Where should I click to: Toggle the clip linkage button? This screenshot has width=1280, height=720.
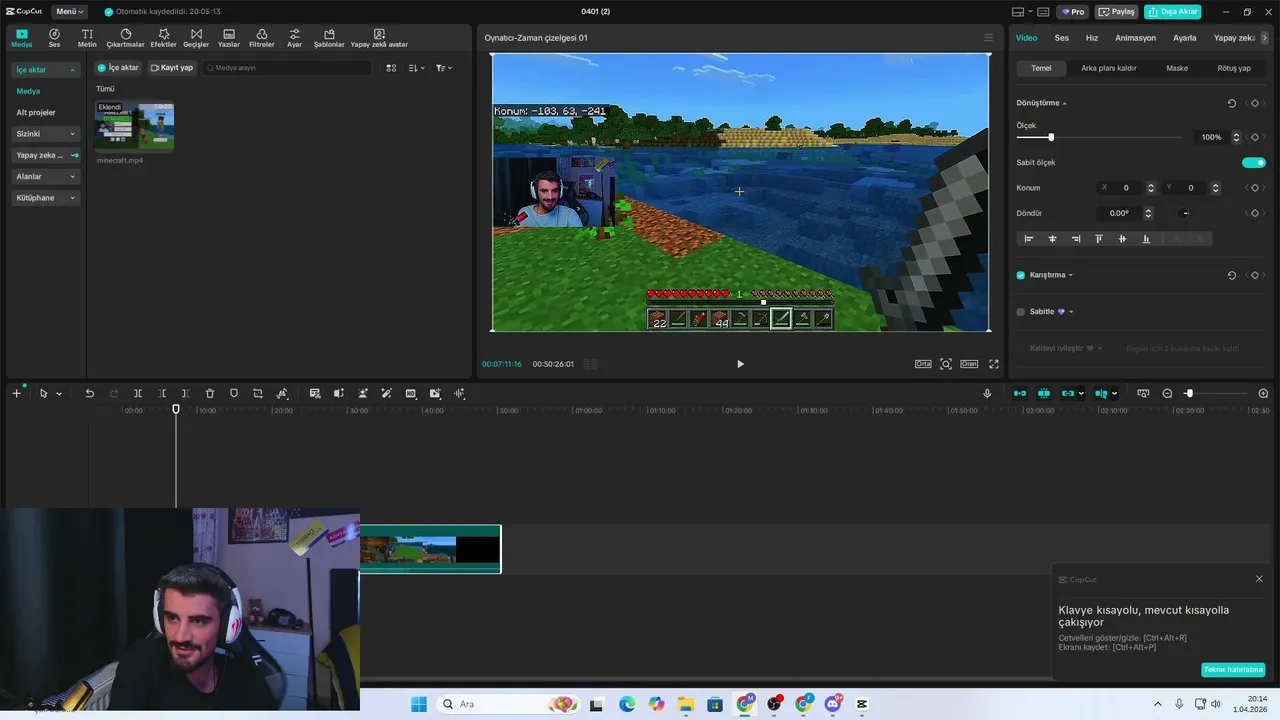click(x=1068, y=394)
